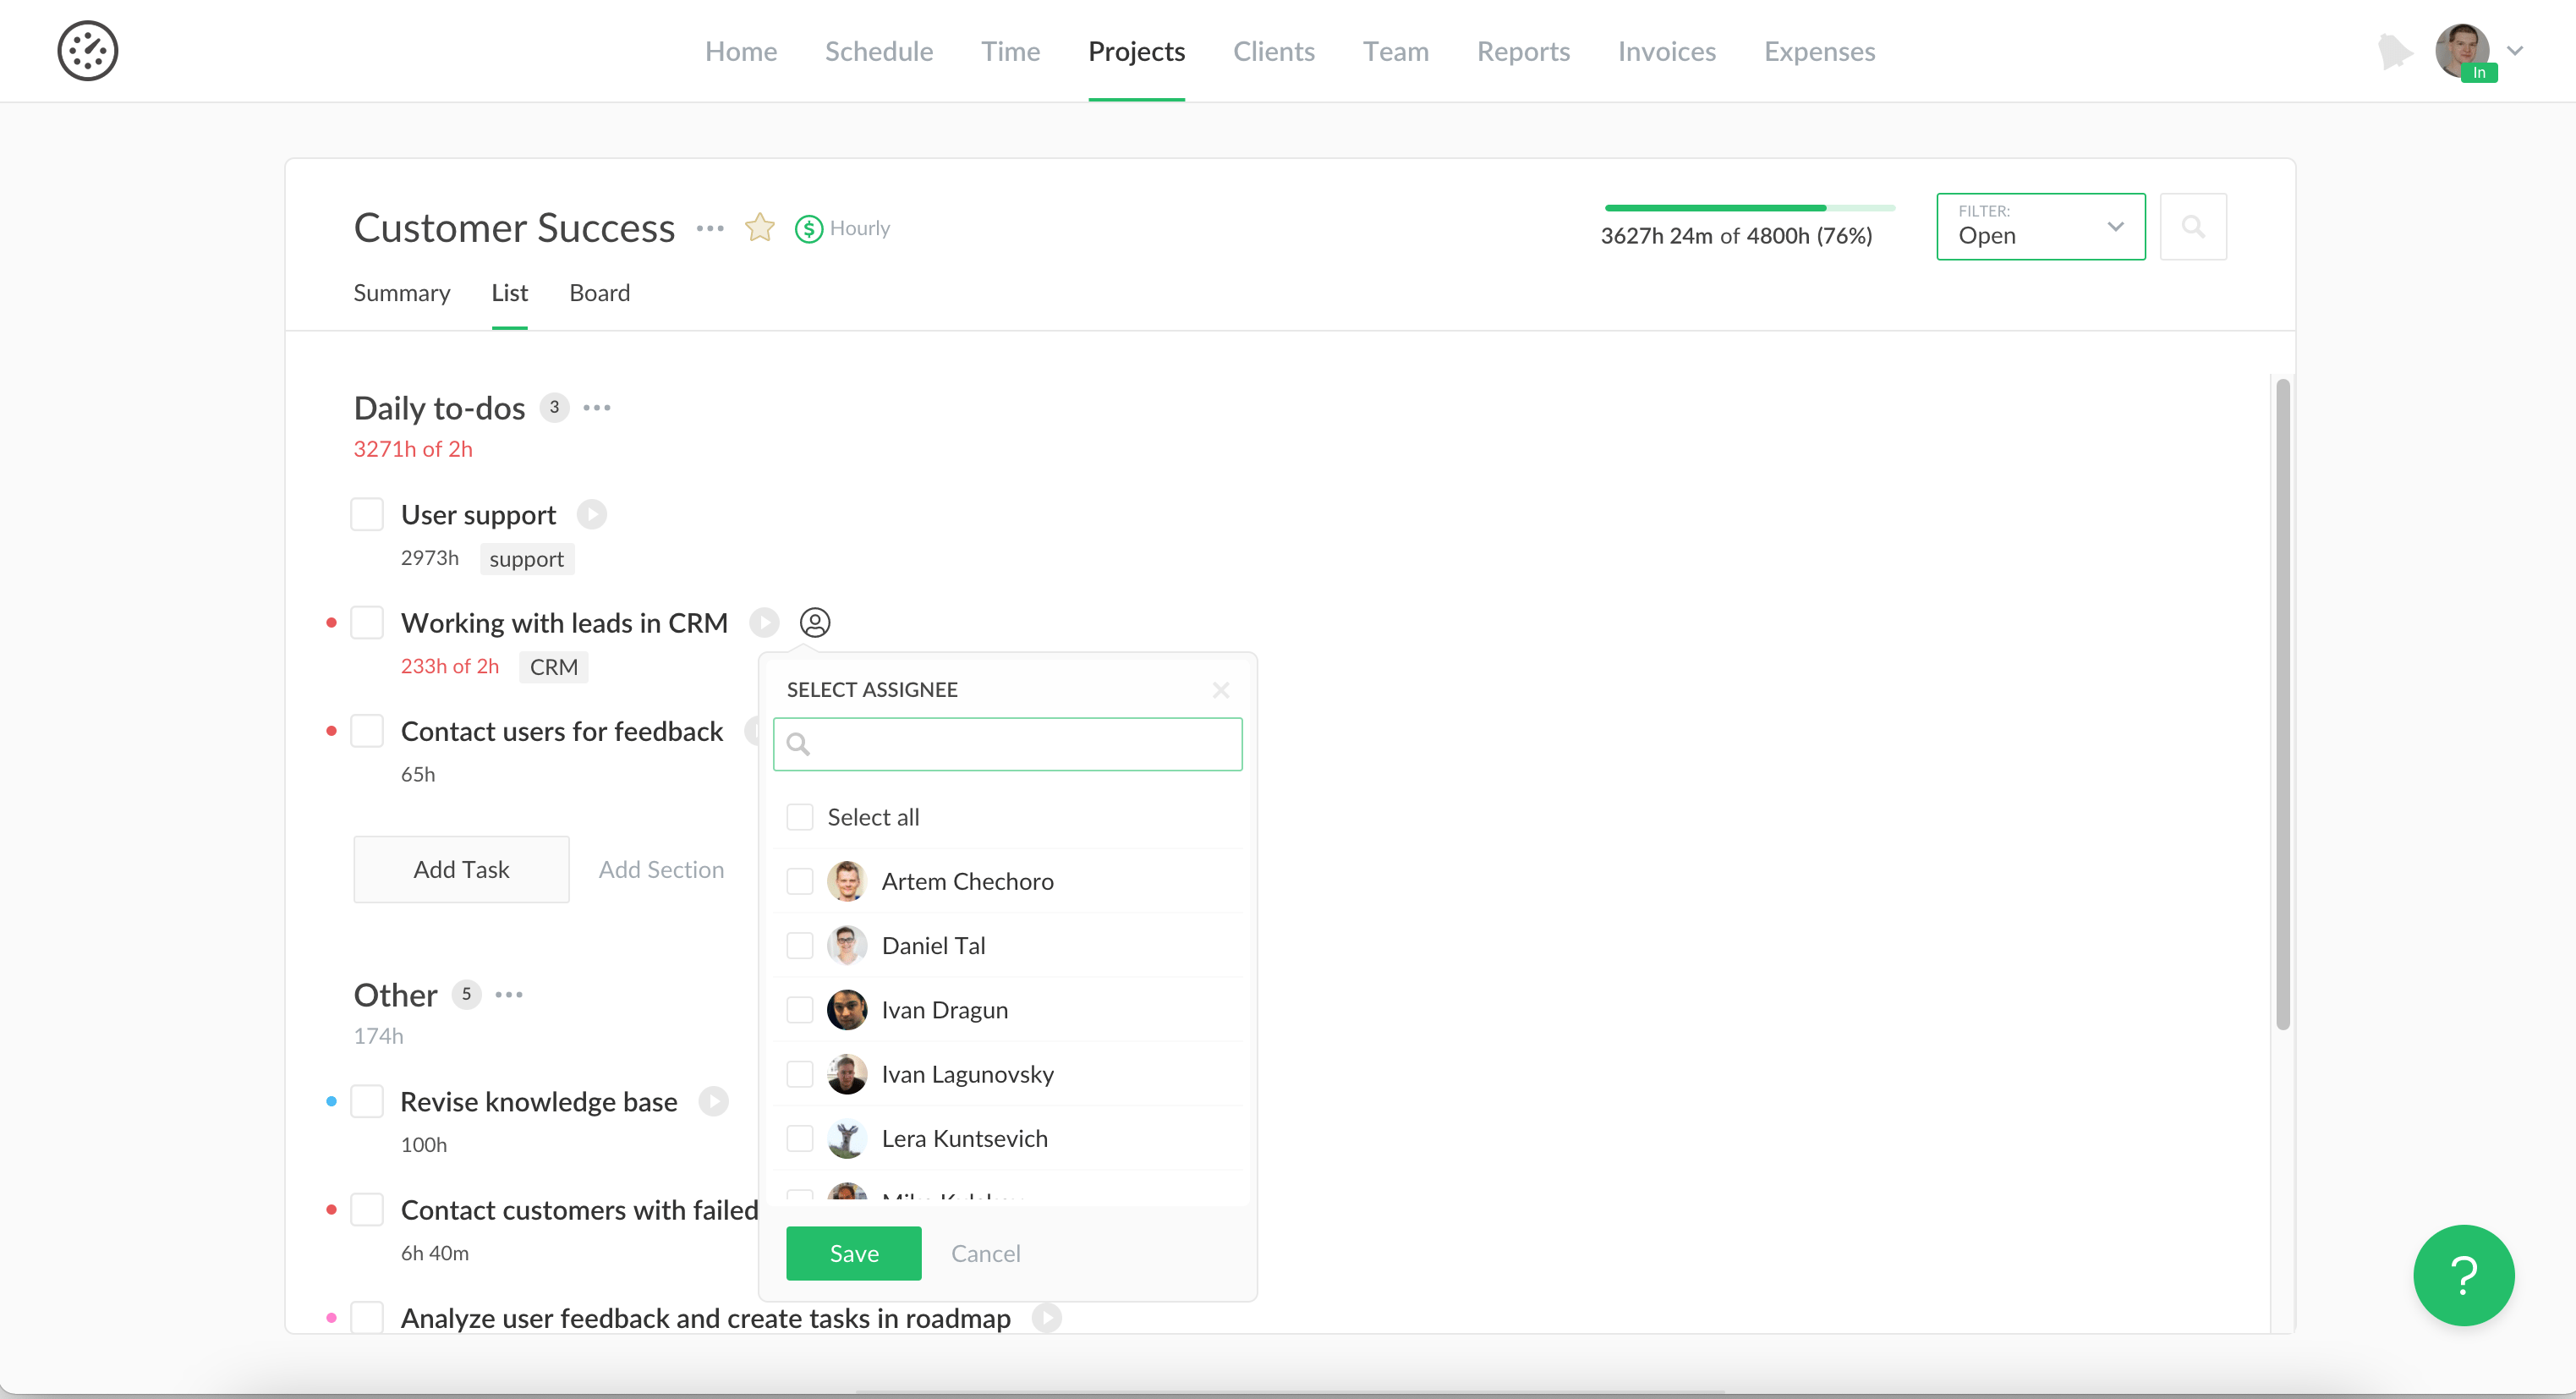Mark User support task complete

[367, 514]
